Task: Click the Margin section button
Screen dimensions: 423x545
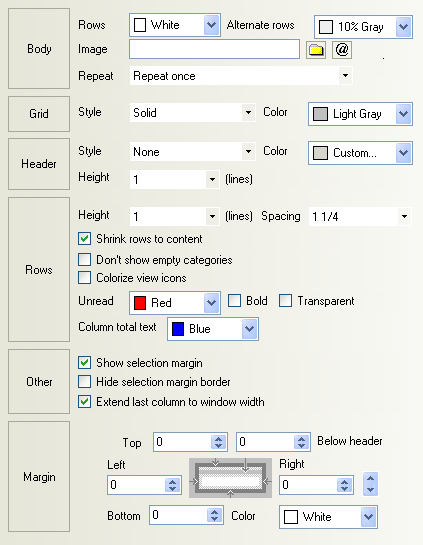Action: pos(39,477)
